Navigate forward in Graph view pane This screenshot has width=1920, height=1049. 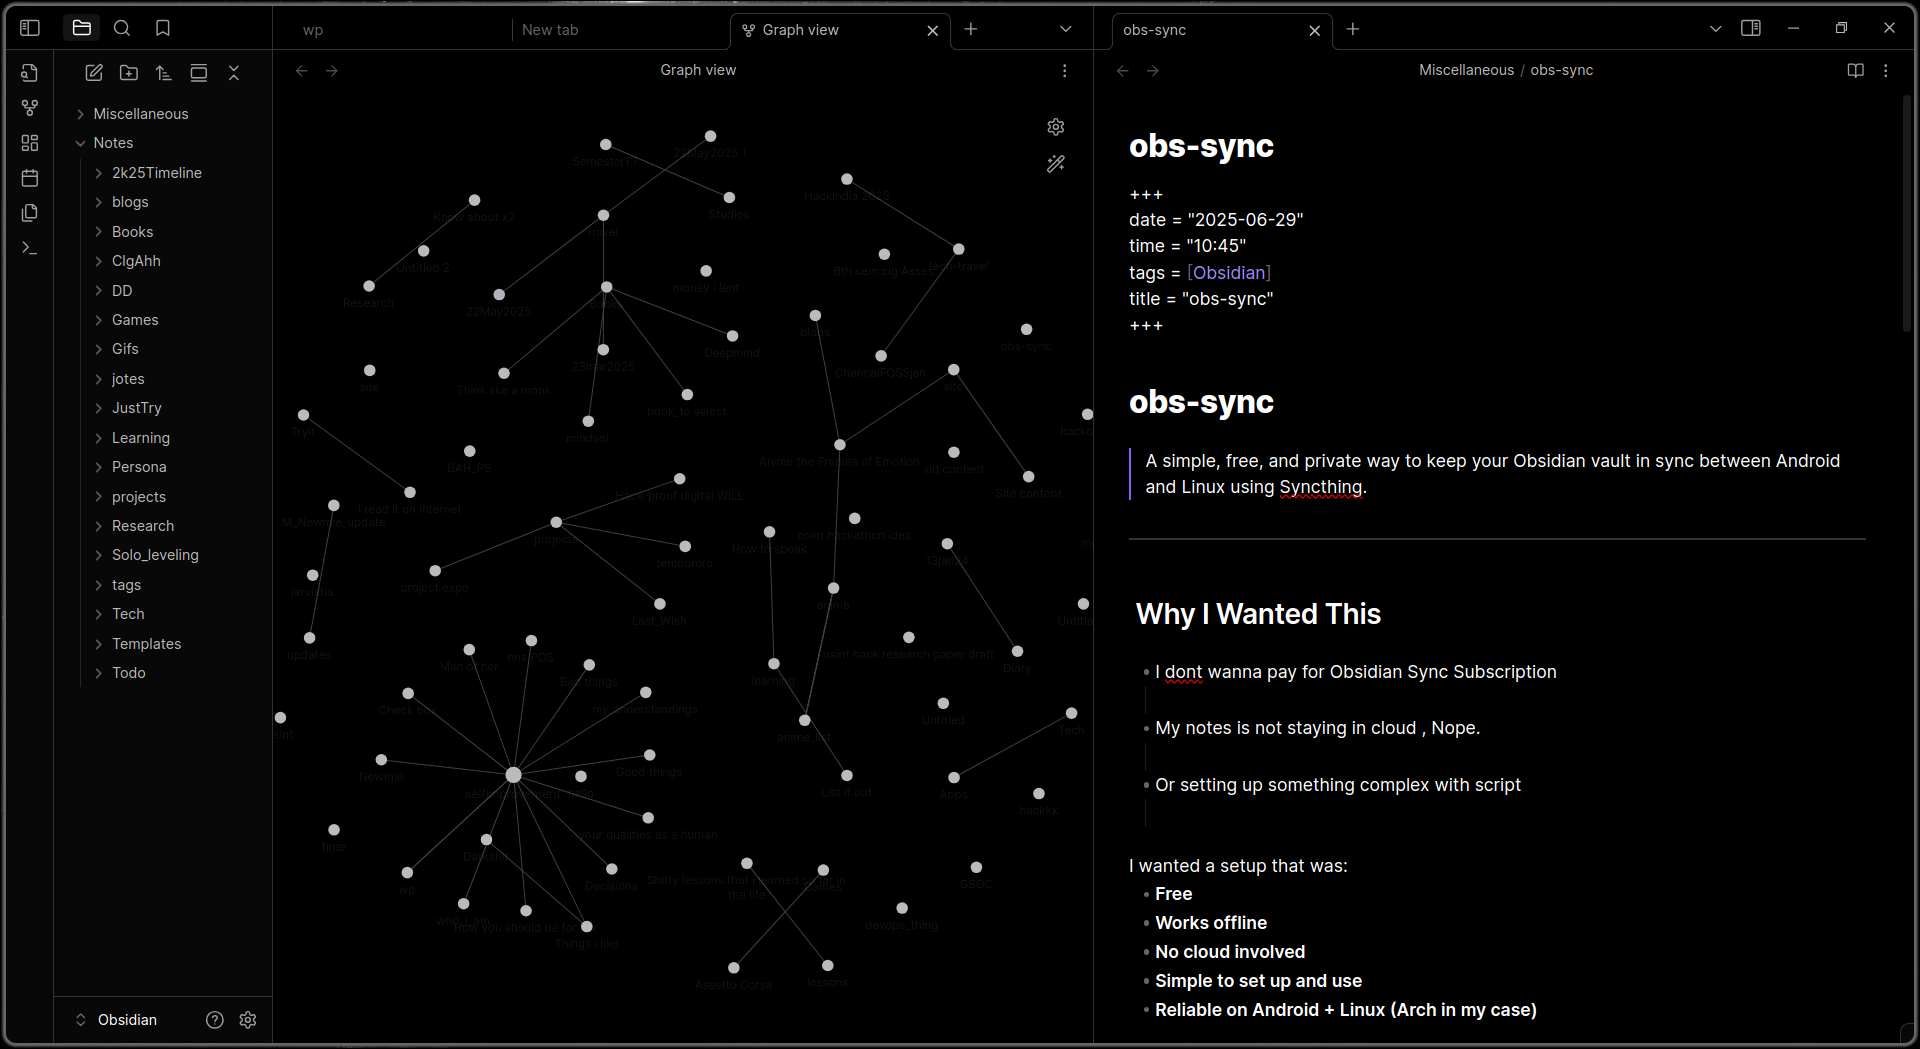coord(332,71)
